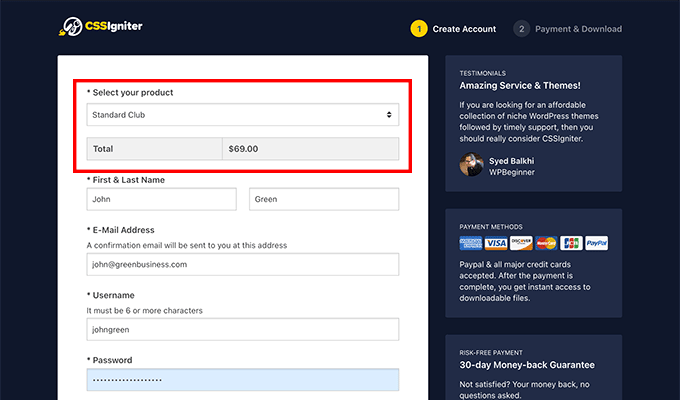
Task: Click the Username field with johngreen
Action: pyautogui.click(x=242, y=329)
